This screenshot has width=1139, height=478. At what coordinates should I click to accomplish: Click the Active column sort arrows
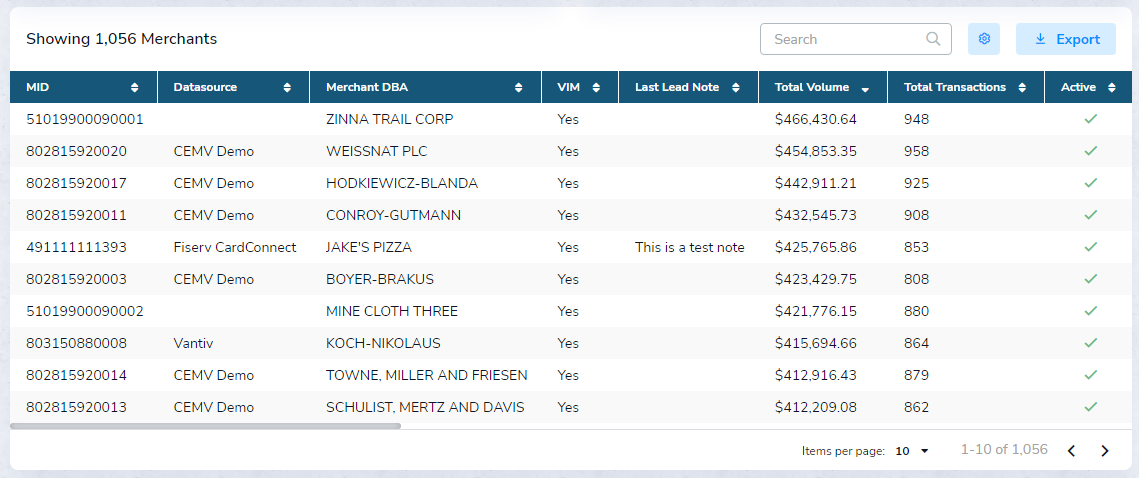1112,88
